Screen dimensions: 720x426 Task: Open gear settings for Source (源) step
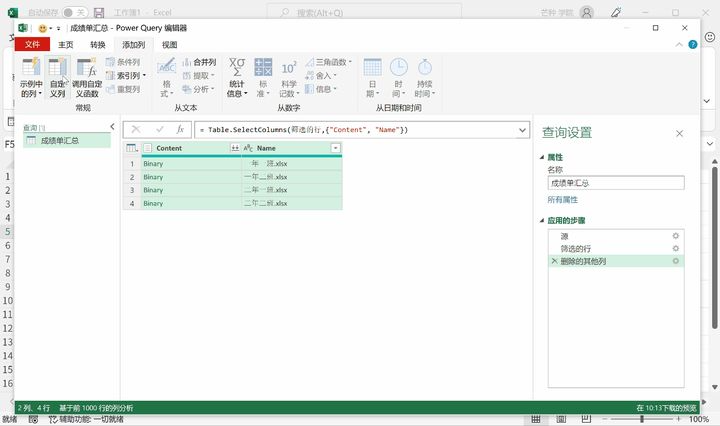pyautogui.click(x=675, y=236)
